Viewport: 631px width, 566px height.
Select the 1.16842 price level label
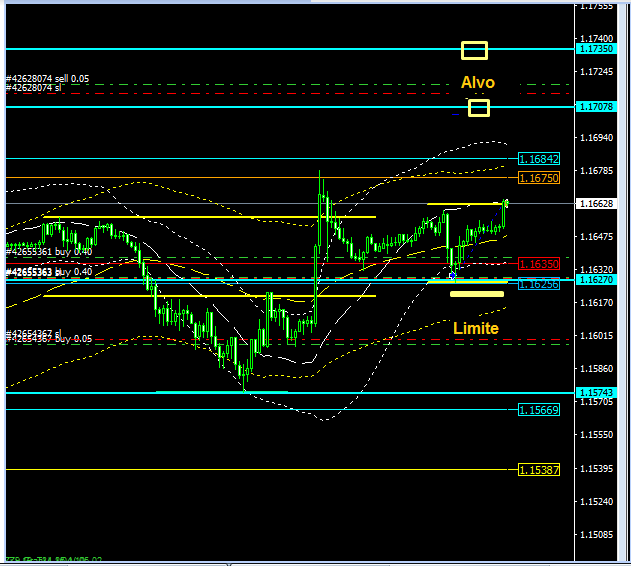[539, 159]
